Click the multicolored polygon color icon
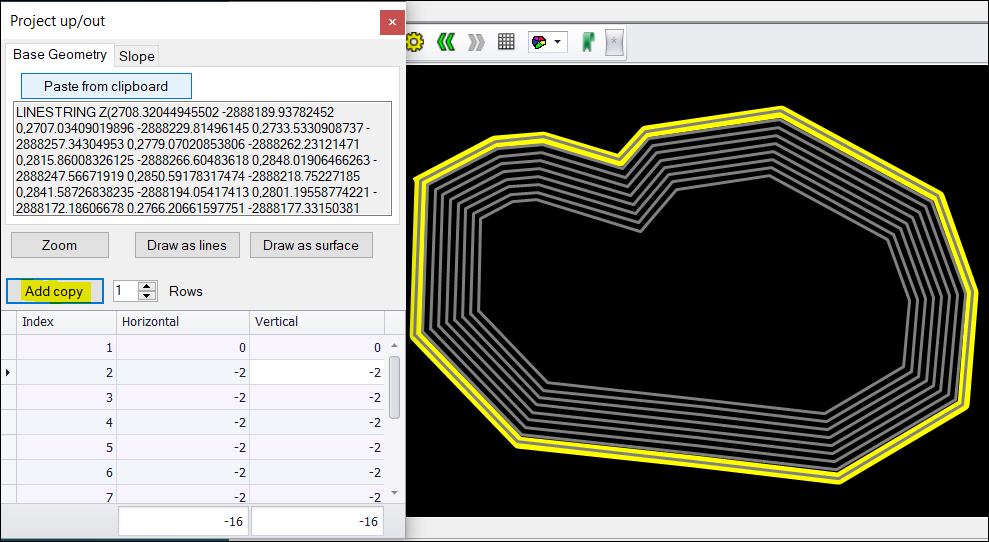The image size is (989, 542). tap(539, 42)
